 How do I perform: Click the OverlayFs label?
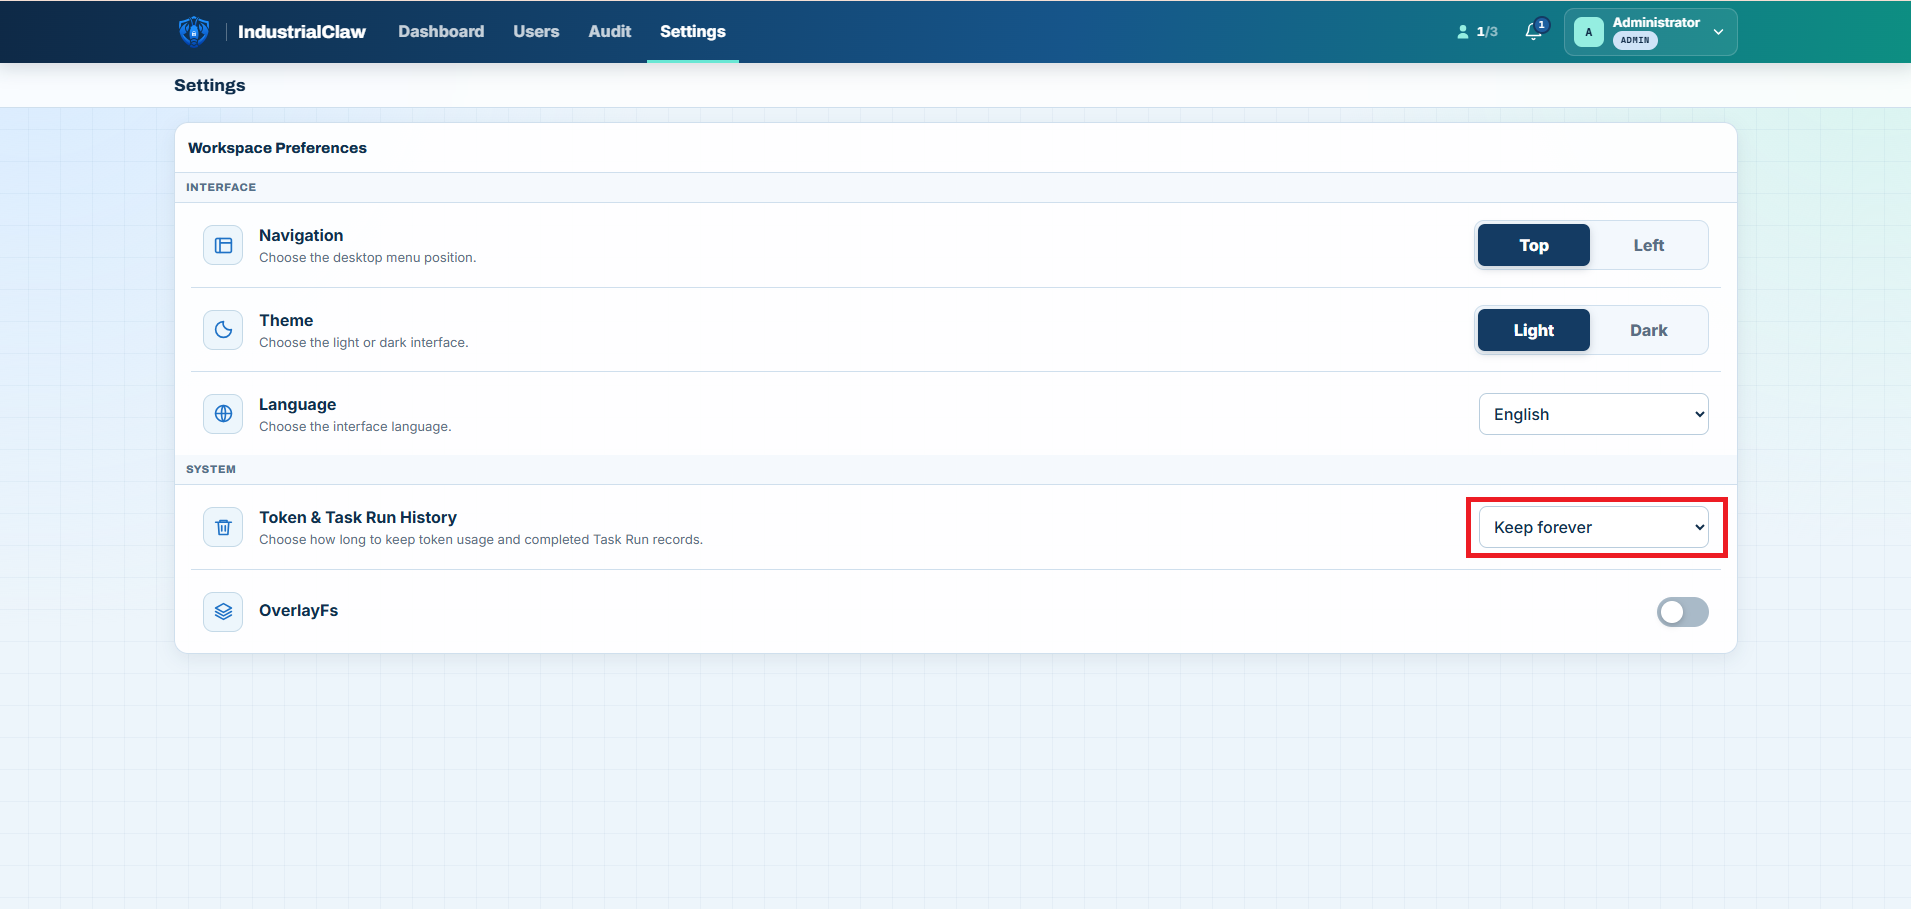(298, 610)
